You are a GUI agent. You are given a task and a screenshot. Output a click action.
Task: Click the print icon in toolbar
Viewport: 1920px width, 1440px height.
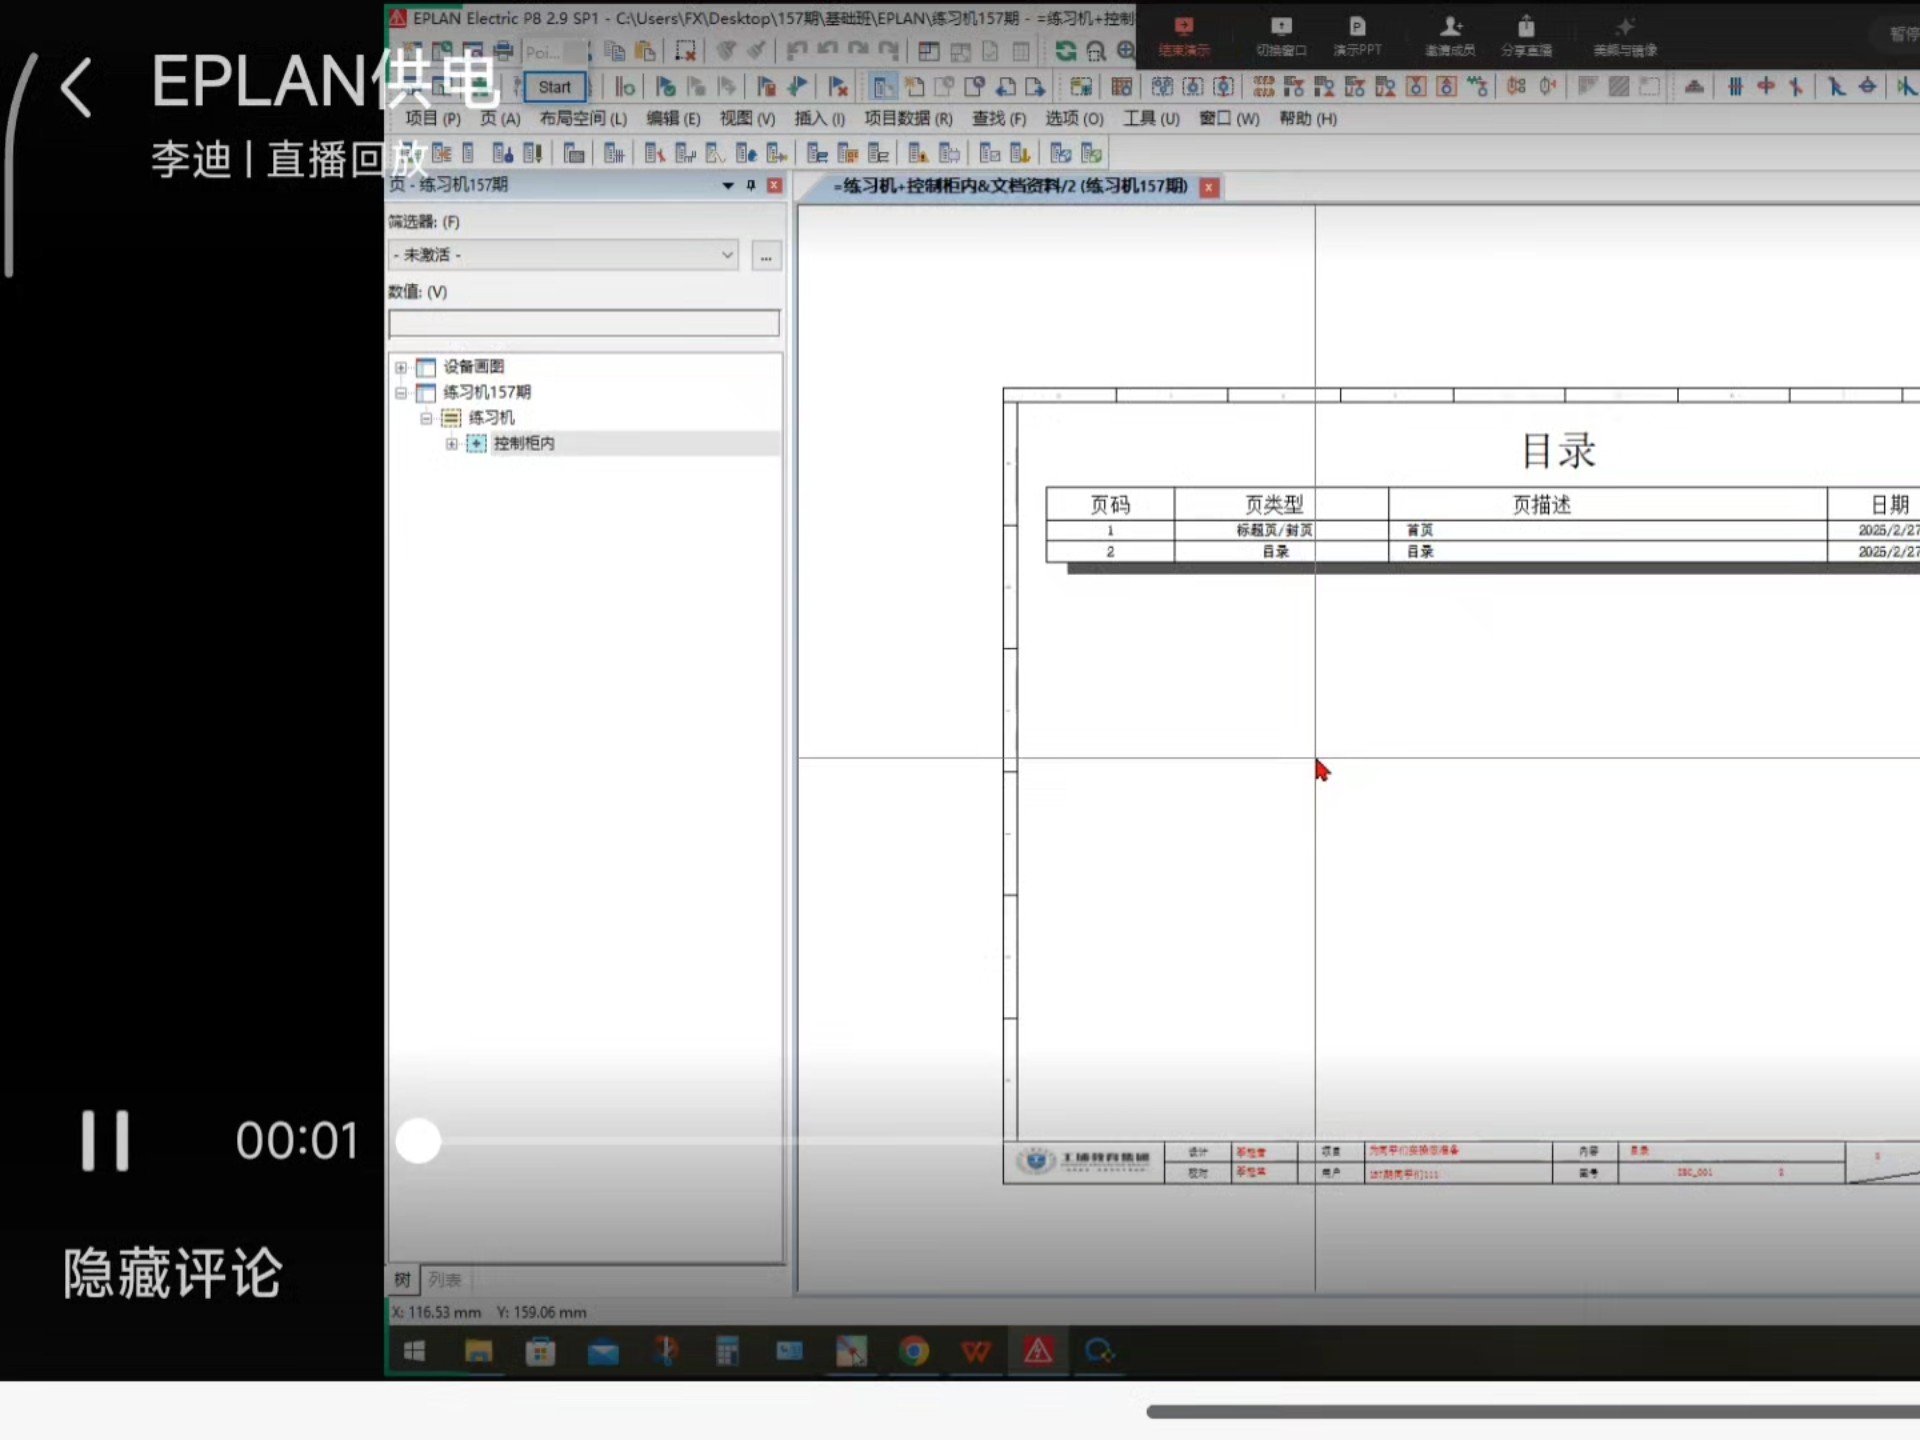point(503,50)
